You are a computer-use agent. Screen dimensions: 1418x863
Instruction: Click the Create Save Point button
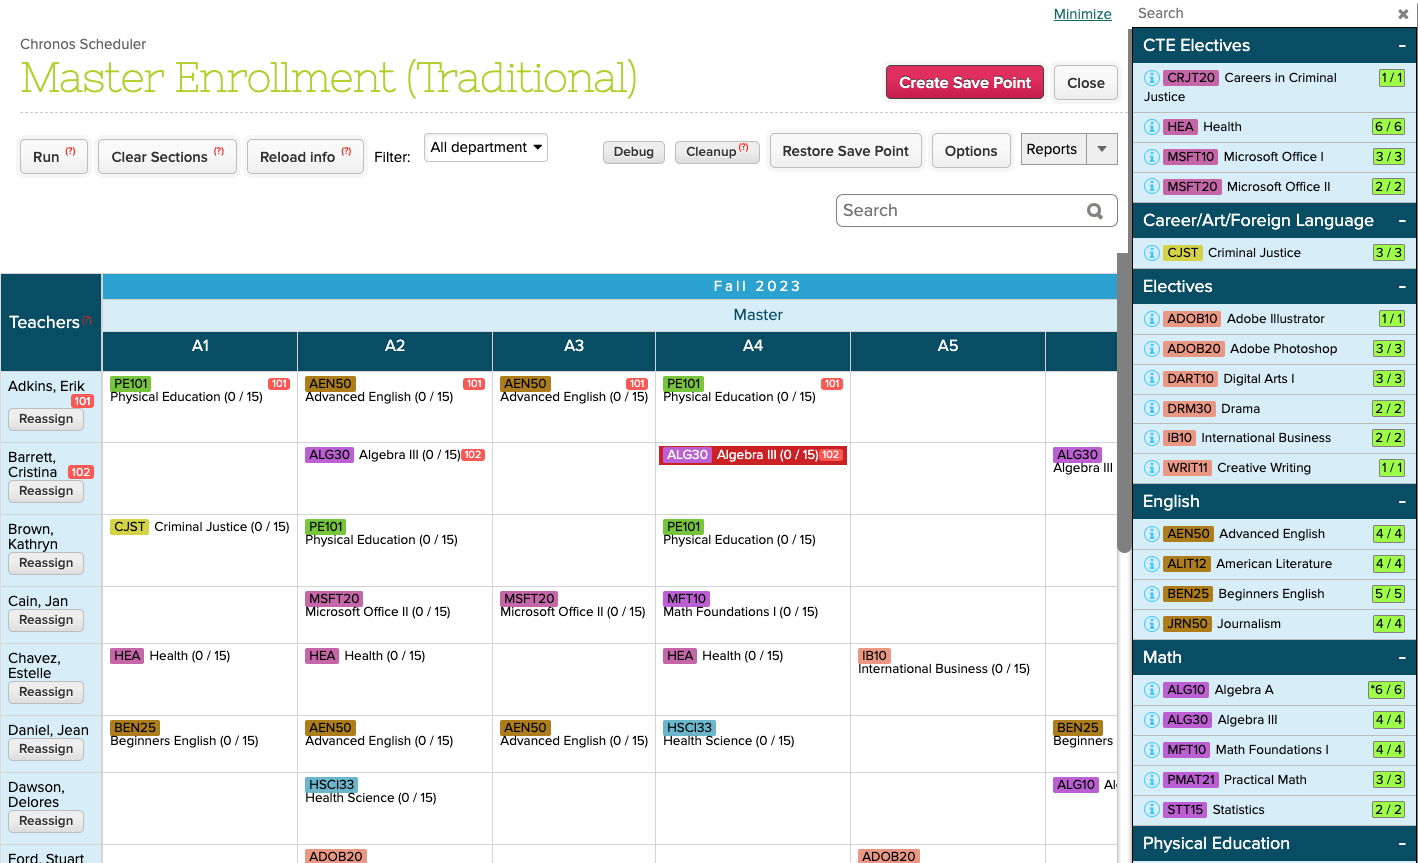[x=964, y=83]
